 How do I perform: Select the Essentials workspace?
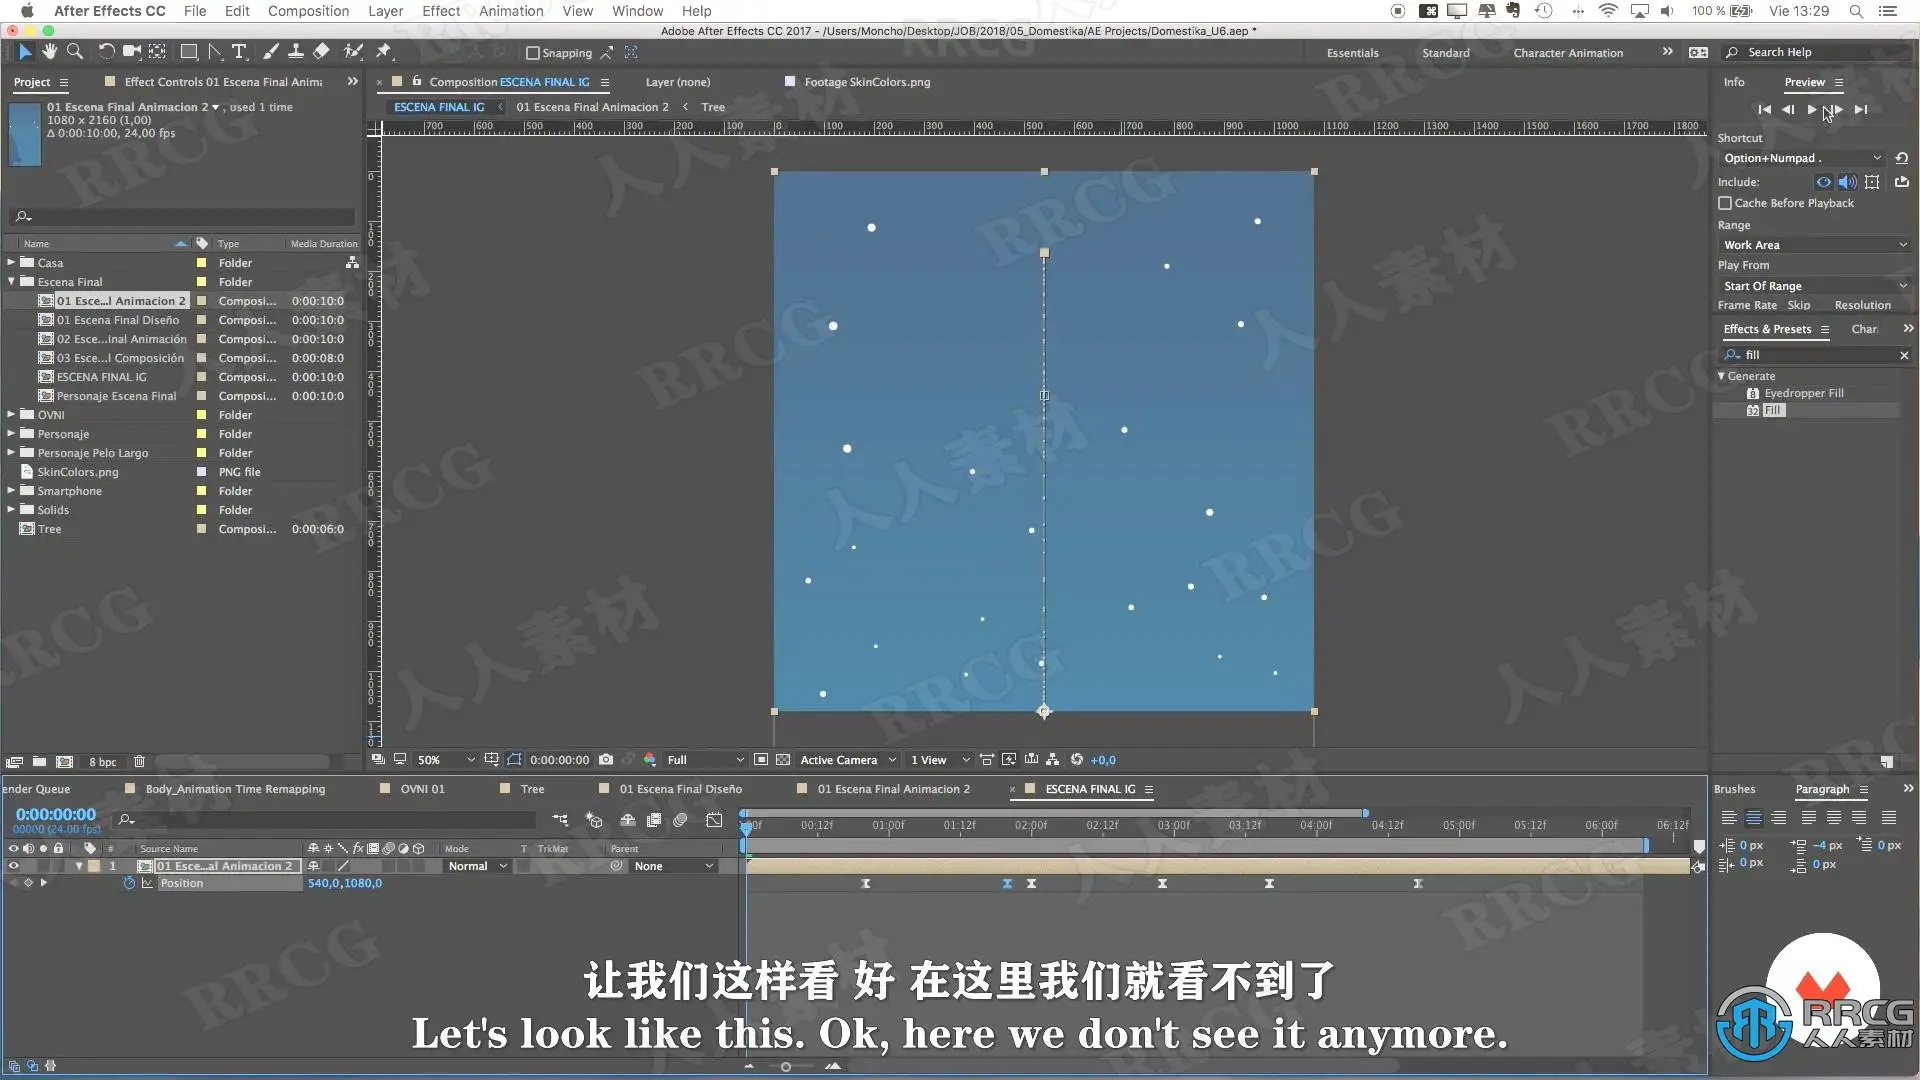coord(1352,53)
